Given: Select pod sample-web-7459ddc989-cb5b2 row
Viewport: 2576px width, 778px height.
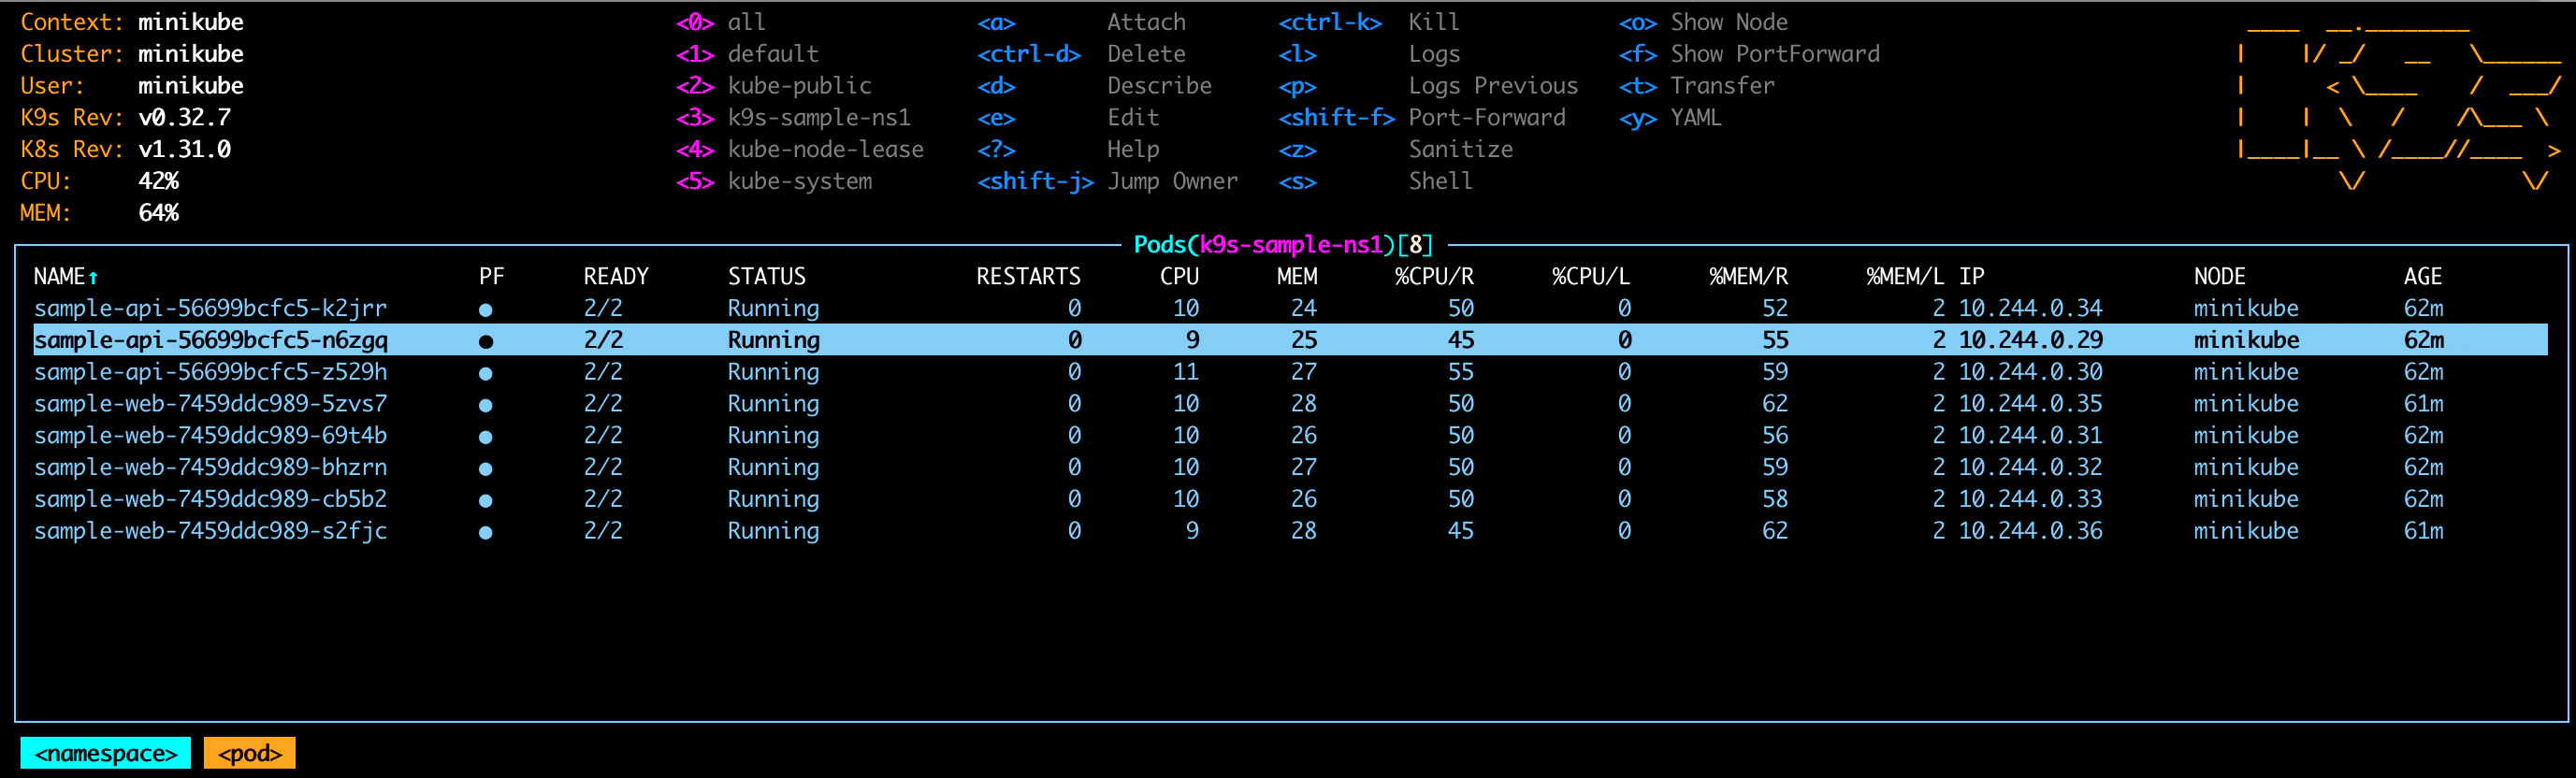Looking at the screenshot, I should pos(1290,499).
